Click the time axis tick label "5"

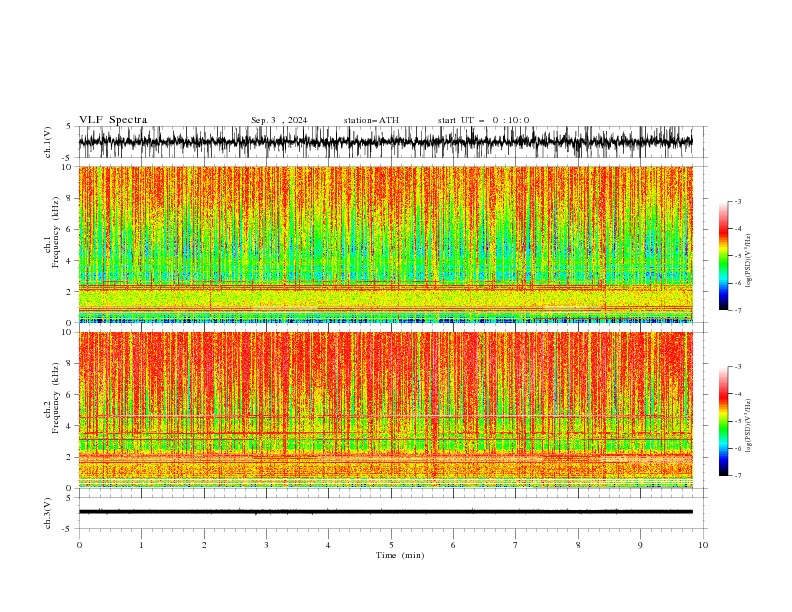(x=391, y=545)
